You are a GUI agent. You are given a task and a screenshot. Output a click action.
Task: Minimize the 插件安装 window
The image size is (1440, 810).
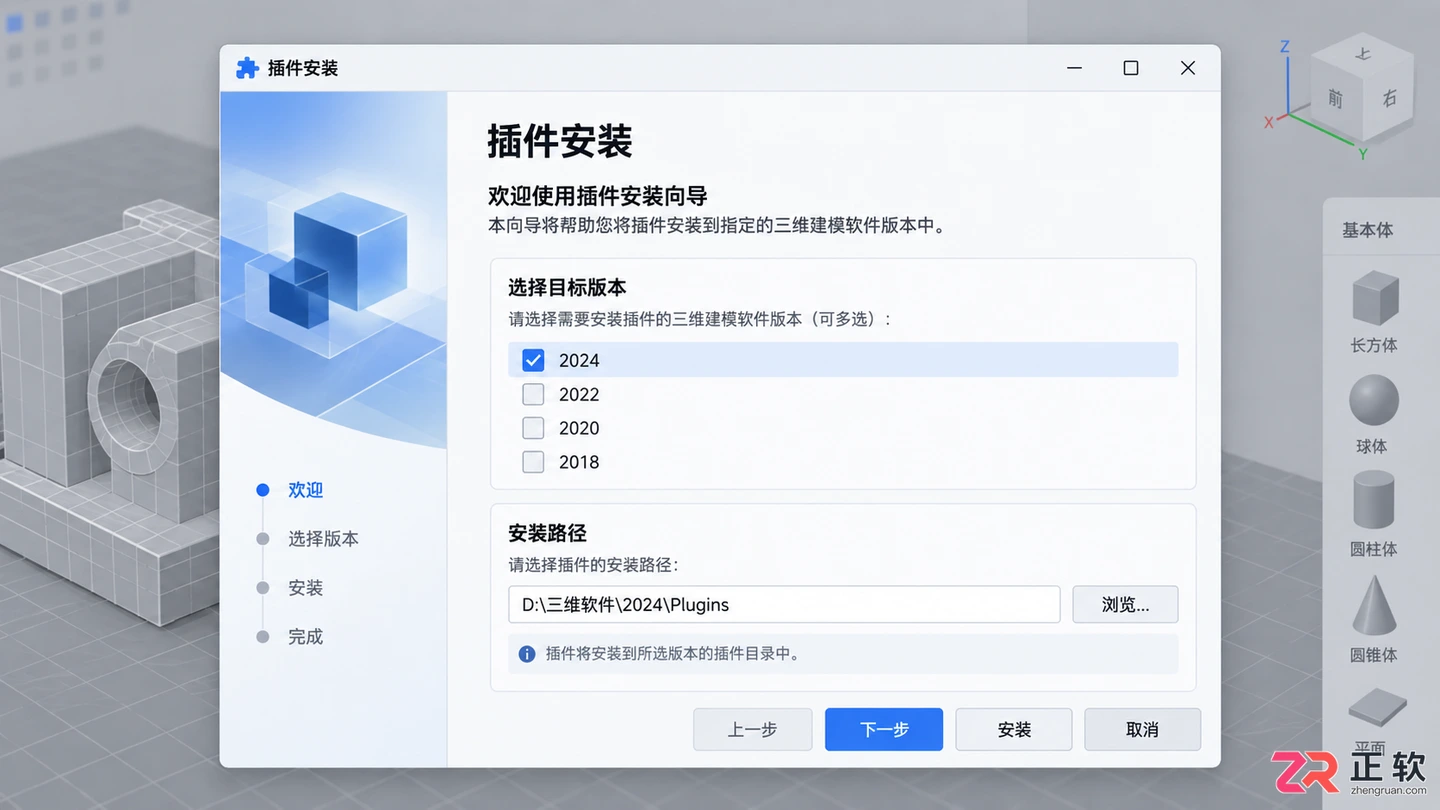pyautogui.click(x=1074, y=68)
